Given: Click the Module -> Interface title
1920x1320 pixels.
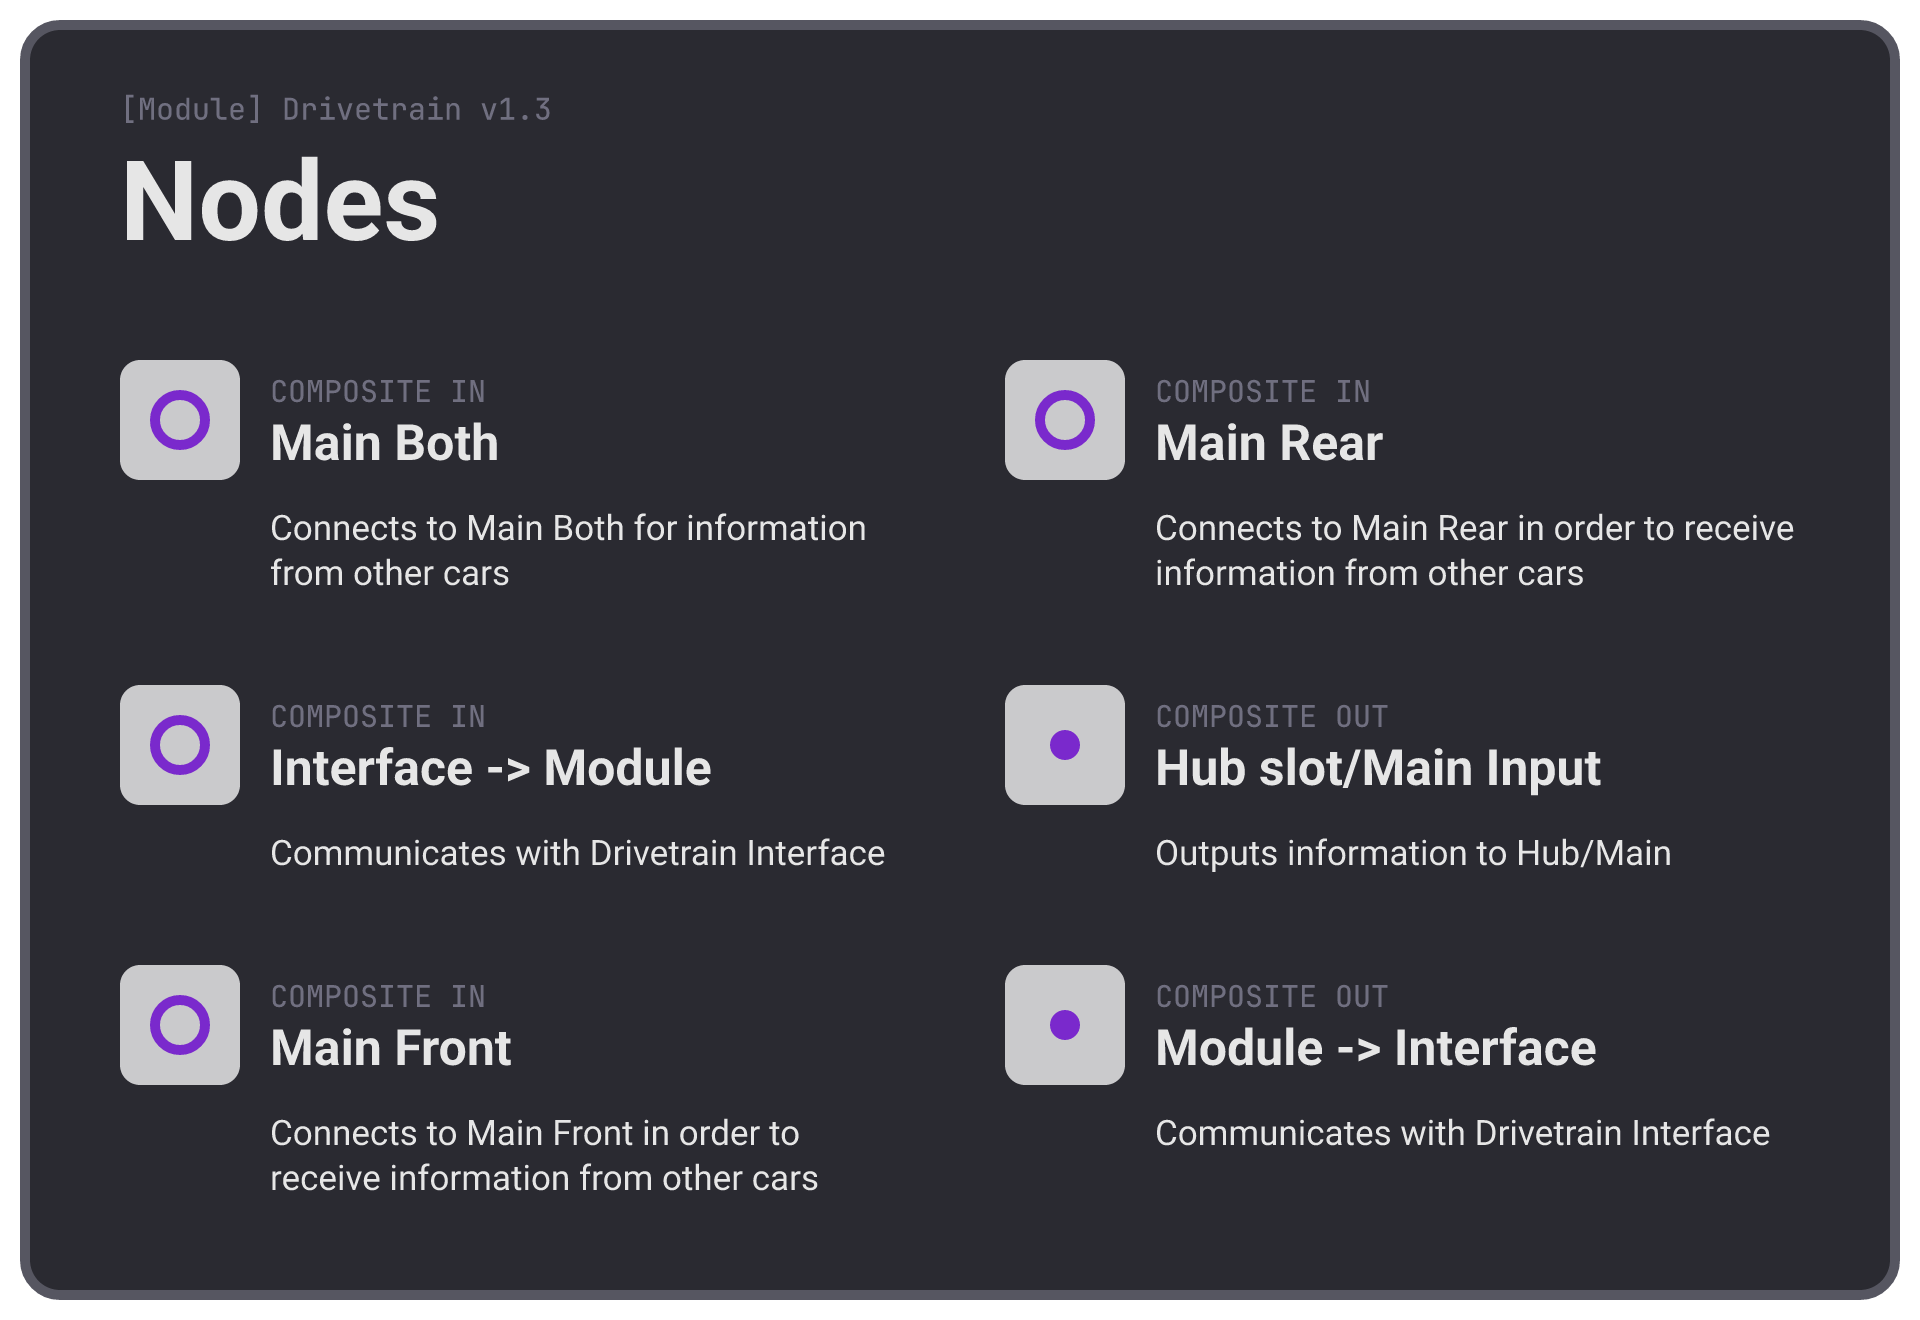Looking at the screenshot, I should point(1375,1048).
